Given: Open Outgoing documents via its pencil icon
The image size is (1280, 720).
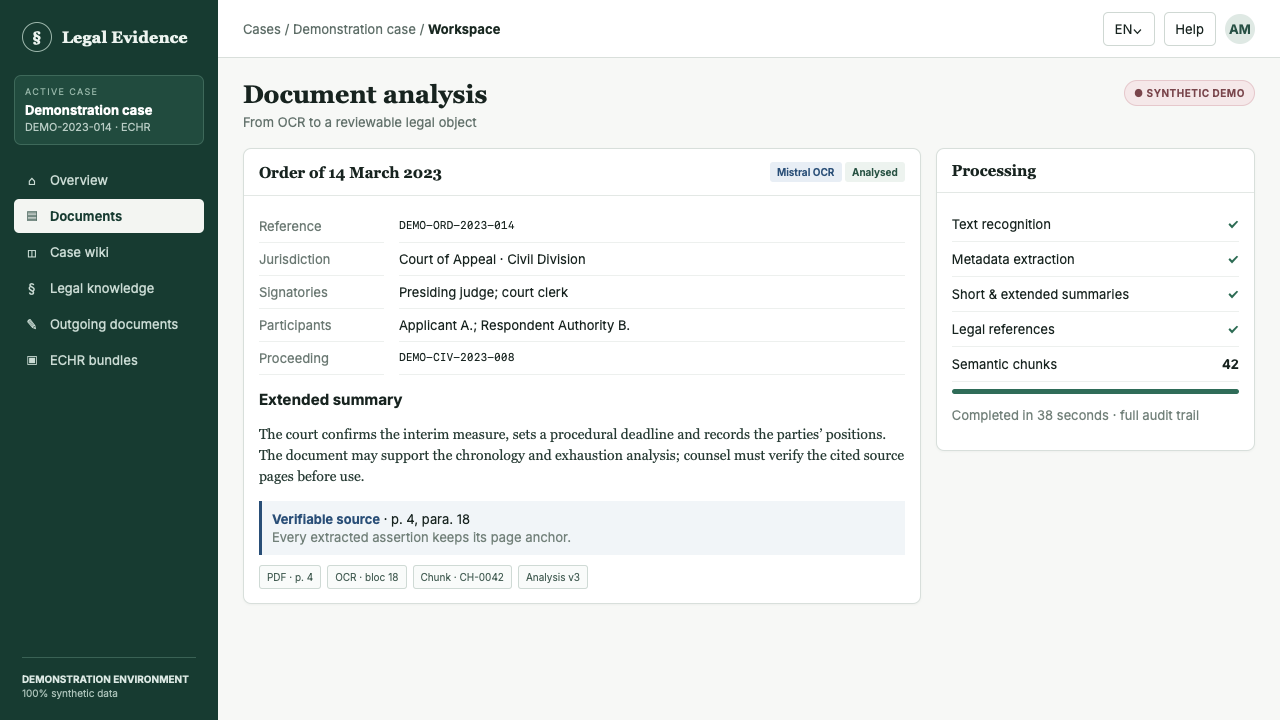Looking at the screenshot, I should coord(32,325).
